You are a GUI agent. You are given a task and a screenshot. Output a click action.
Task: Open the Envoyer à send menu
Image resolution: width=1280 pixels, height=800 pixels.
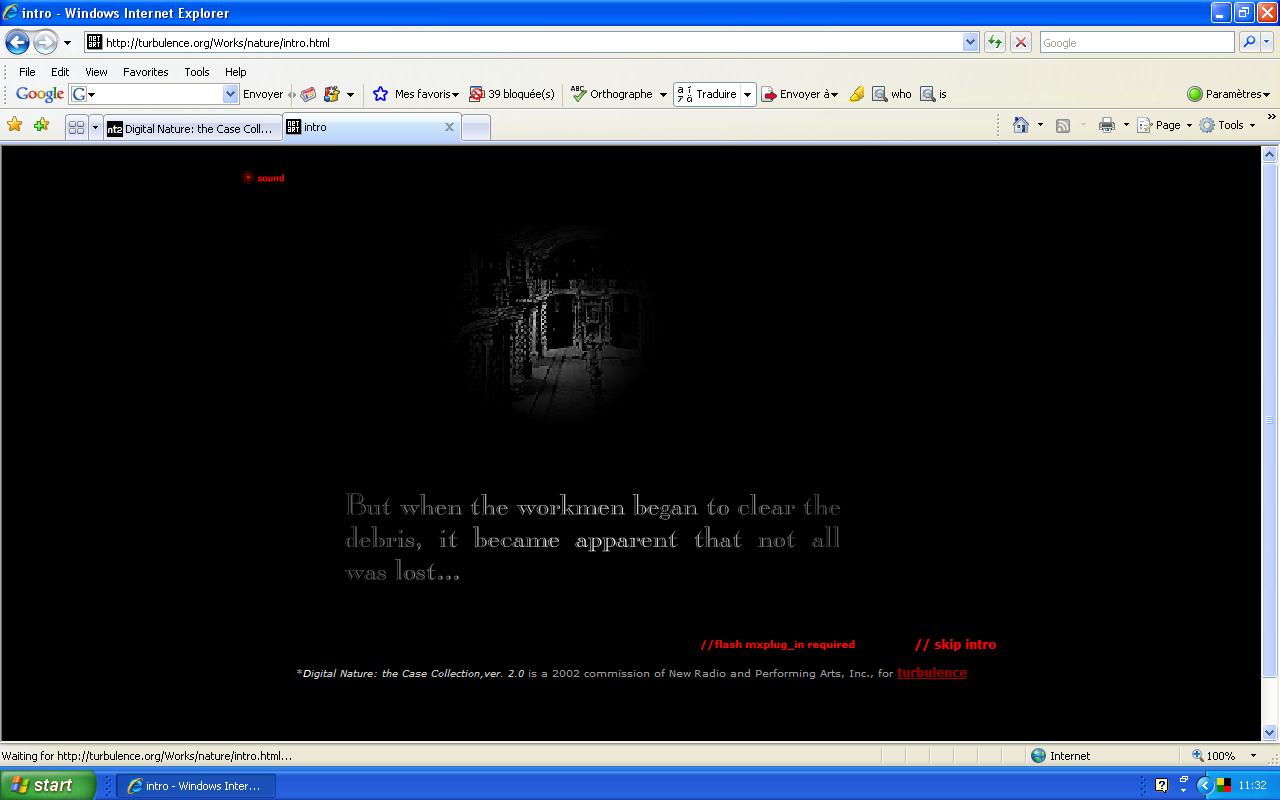(x=799, y=94)
